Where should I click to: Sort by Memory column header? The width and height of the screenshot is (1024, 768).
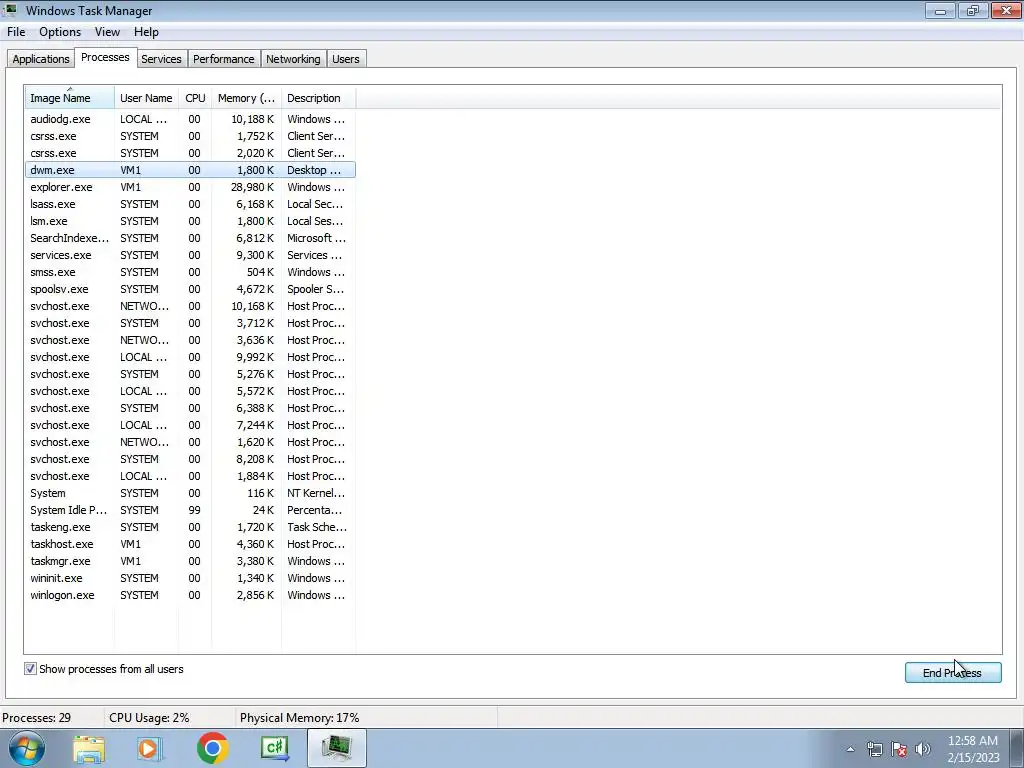click(246, 98)
